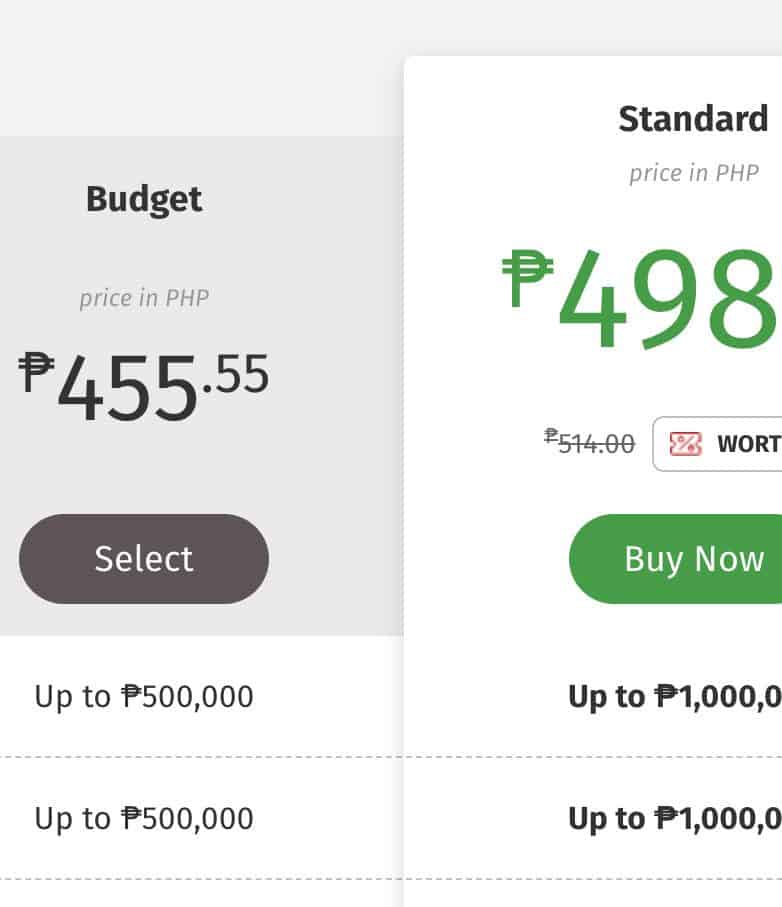Viewport: 782px width, 907px height.
Task: Click the .55 cents of Budget price
Action: pos(236,374)
